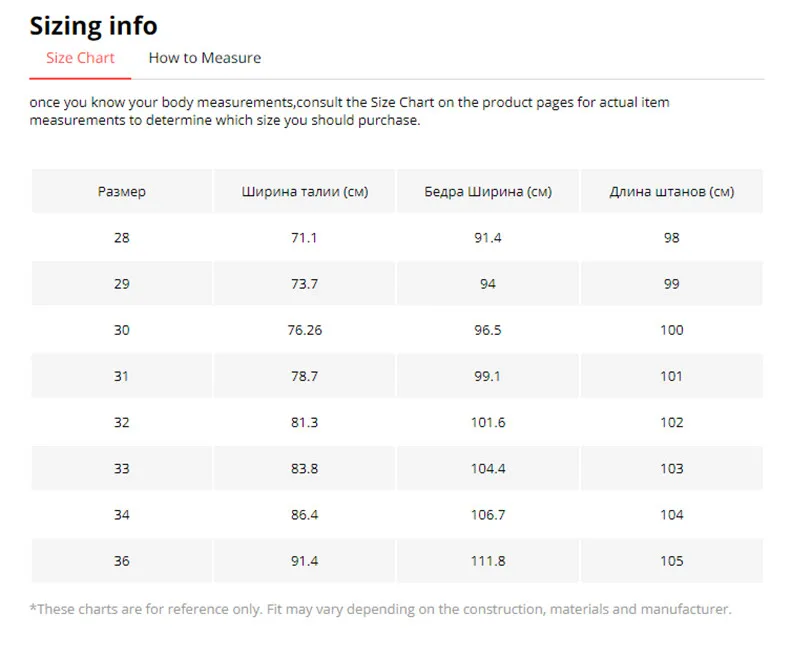This screenshot has height=657, width=790.
Task: Select the 99.1 hip measurement
Action: (487, 376)
